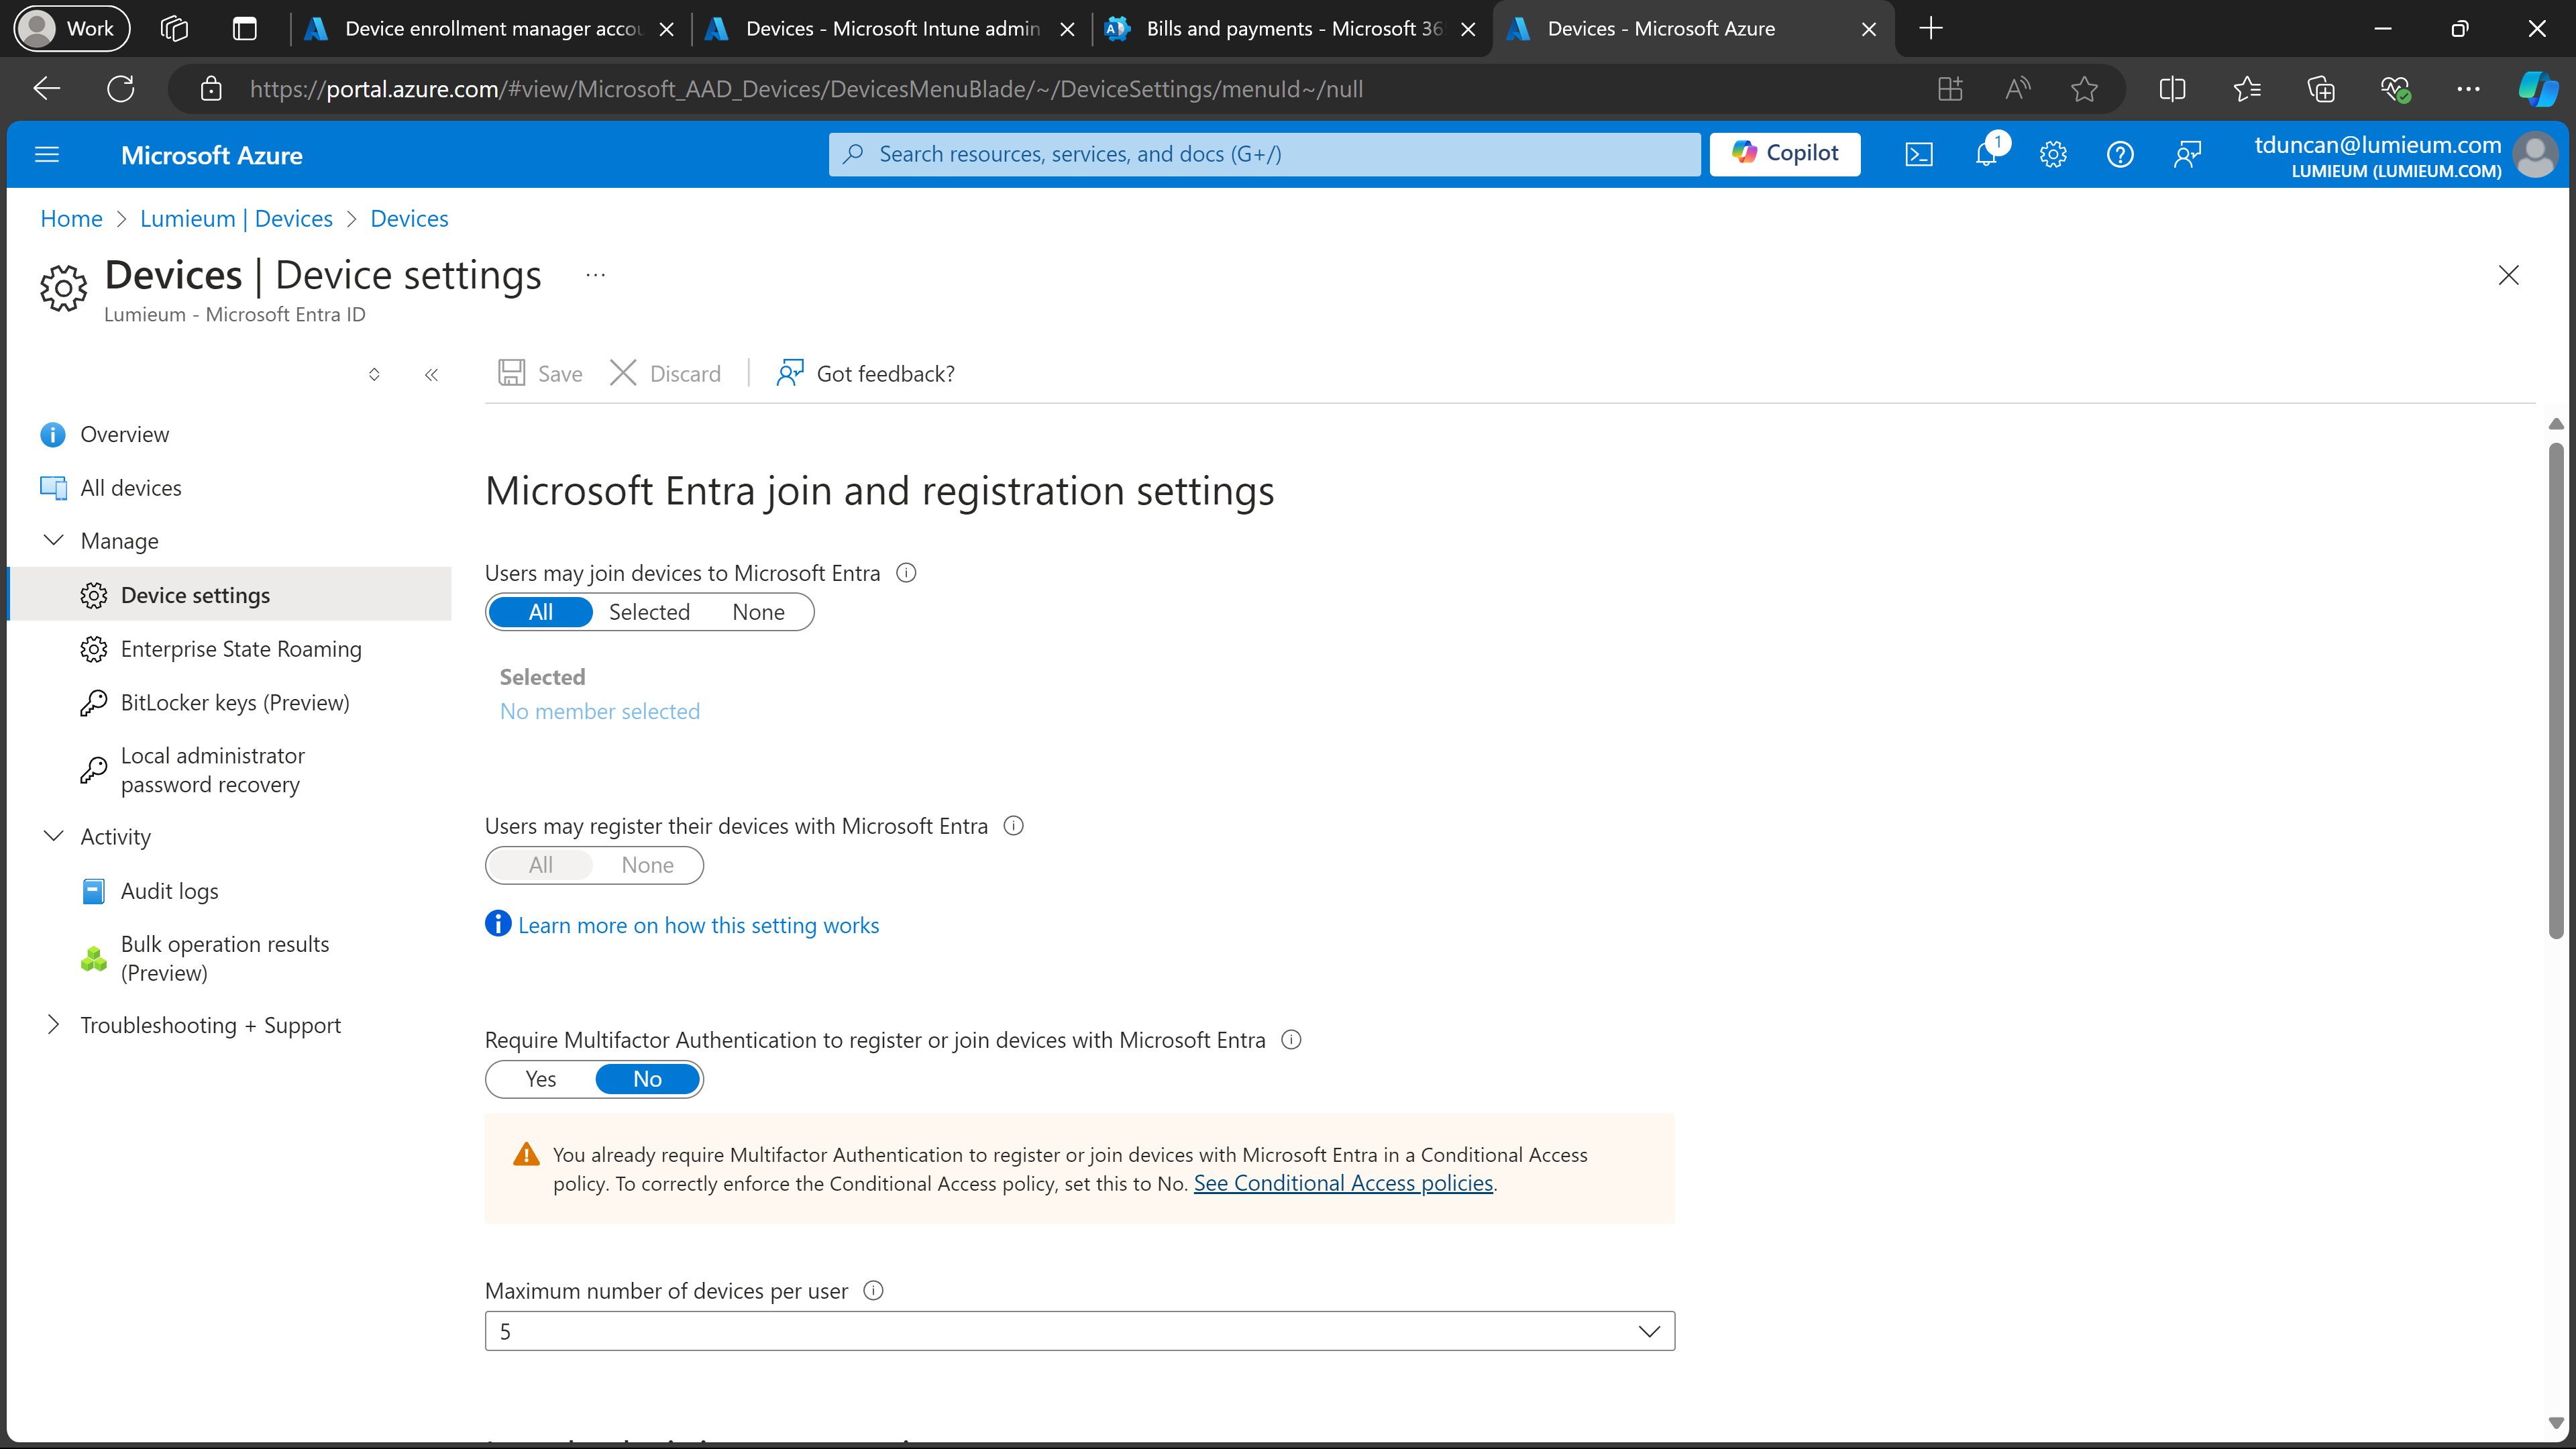Click the Azure search resources box
The width and height of the screenshot is (2576, 1449).
click(x=1264, y=154)
